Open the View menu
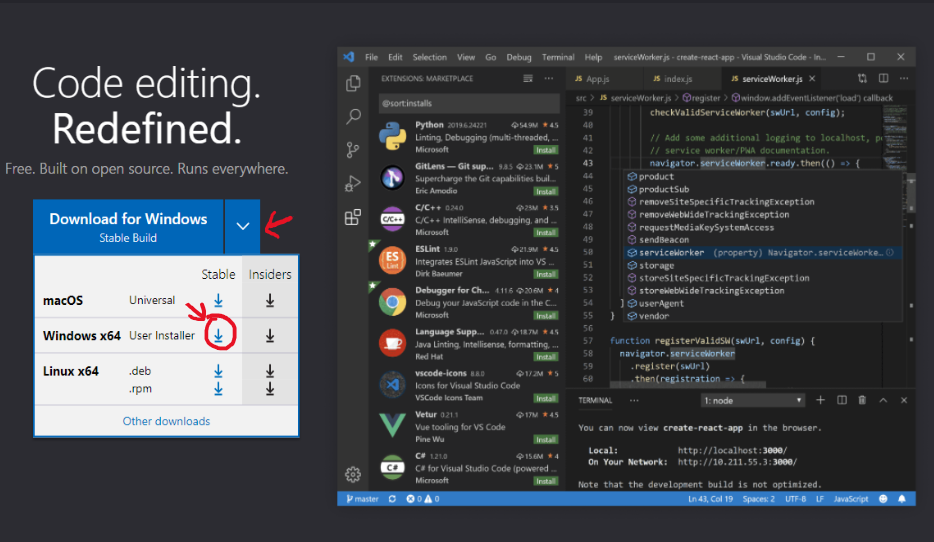 click(x=466, y=57)
